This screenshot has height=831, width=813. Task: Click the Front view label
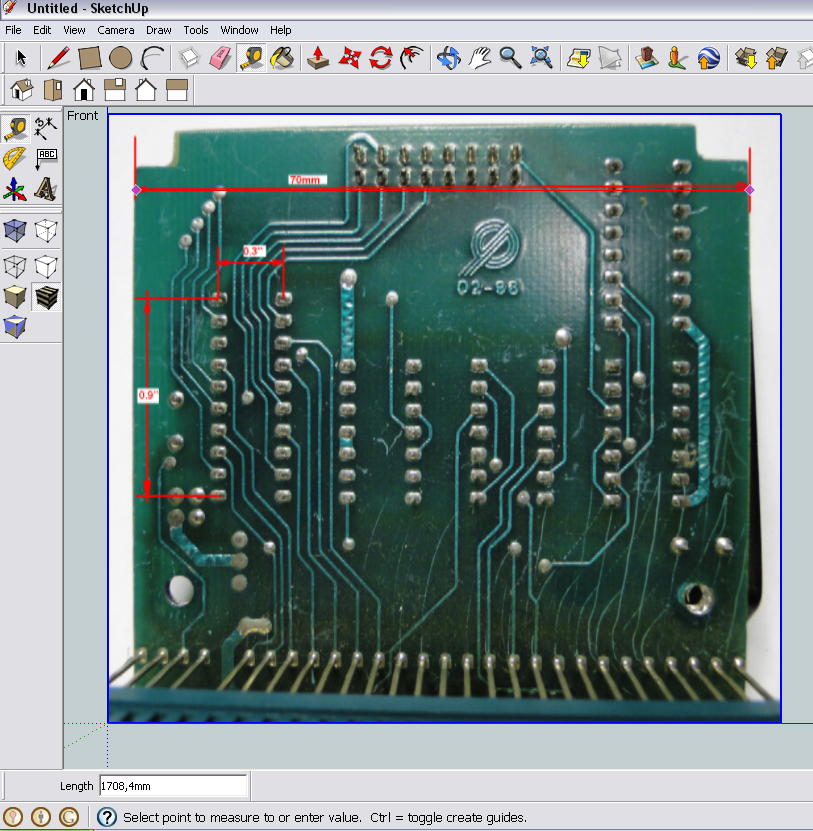point(82,116)
